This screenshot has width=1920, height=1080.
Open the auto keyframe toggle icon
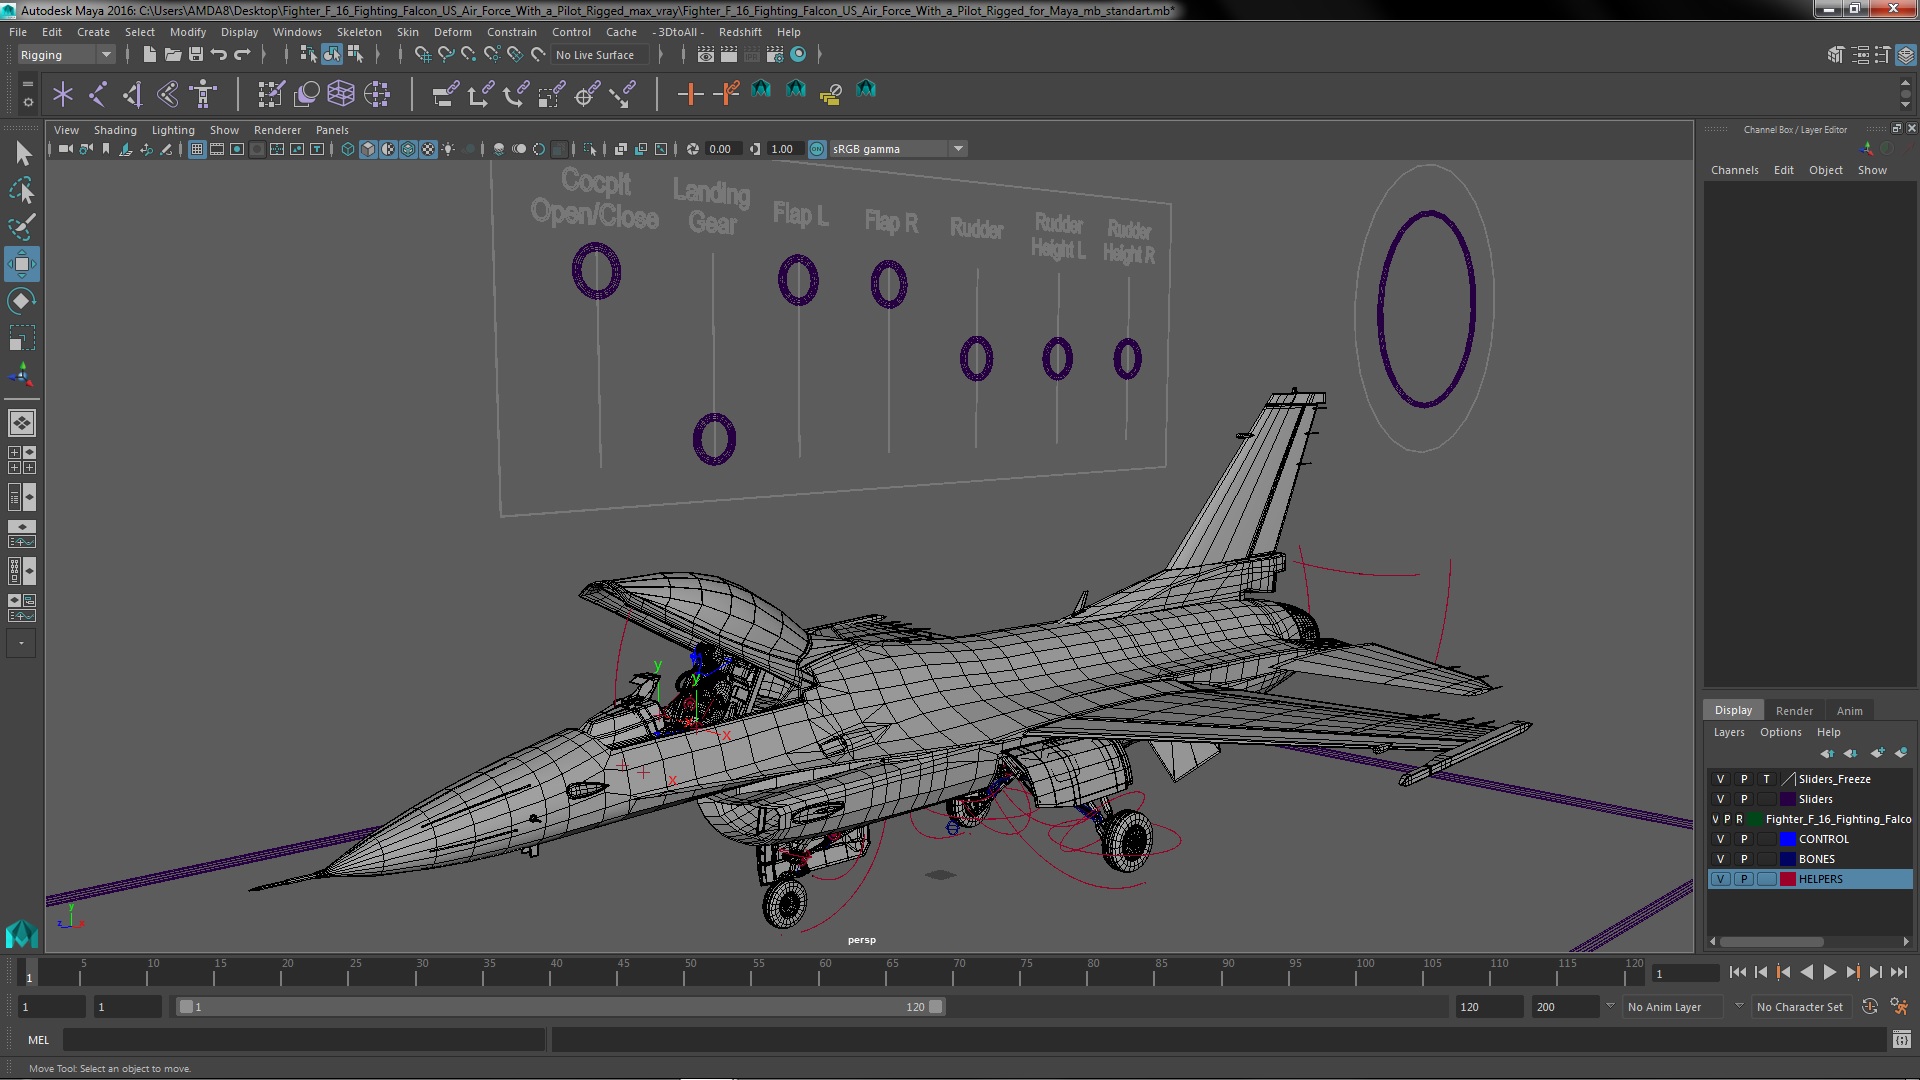click(x=1870, y=1007)
